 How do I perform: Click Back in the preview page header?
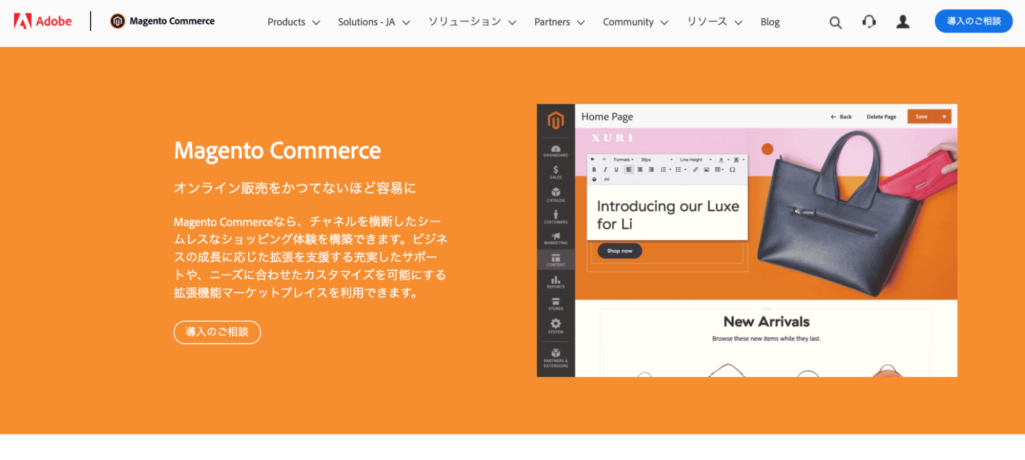[x=841, y=116]
